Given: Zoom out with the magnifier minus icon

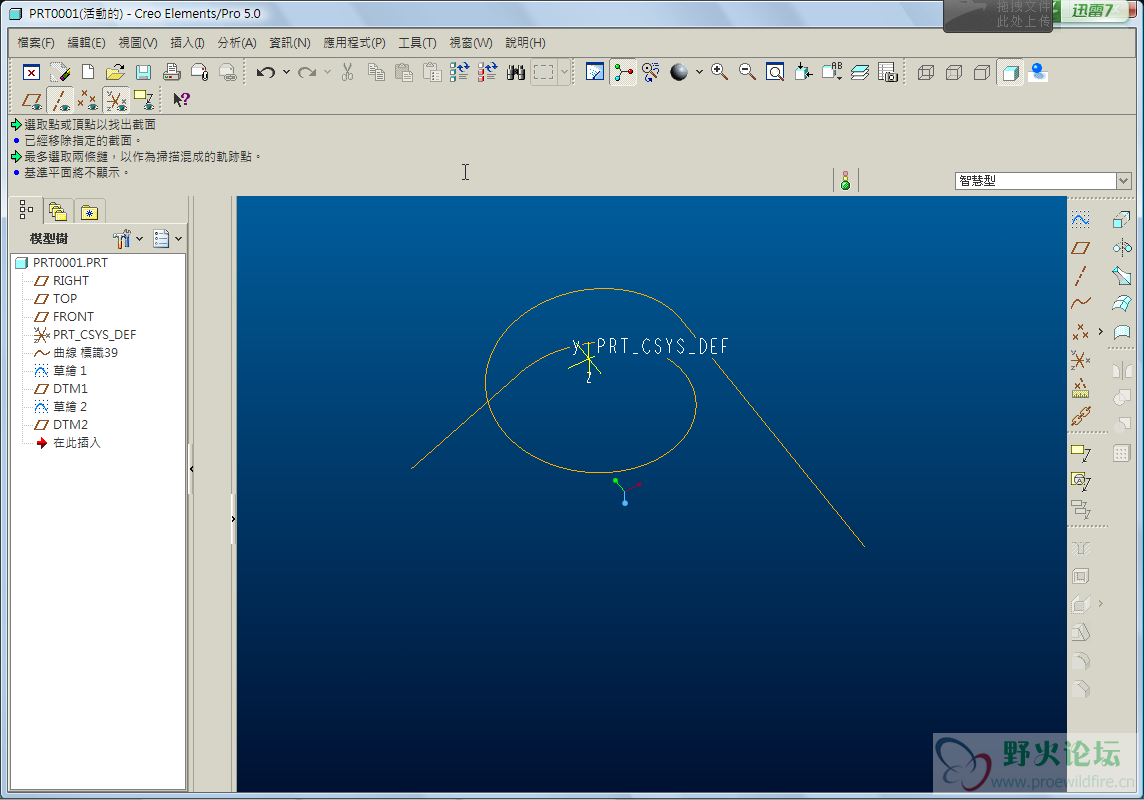Looking at the screenshot, I should tap(747, 72).
